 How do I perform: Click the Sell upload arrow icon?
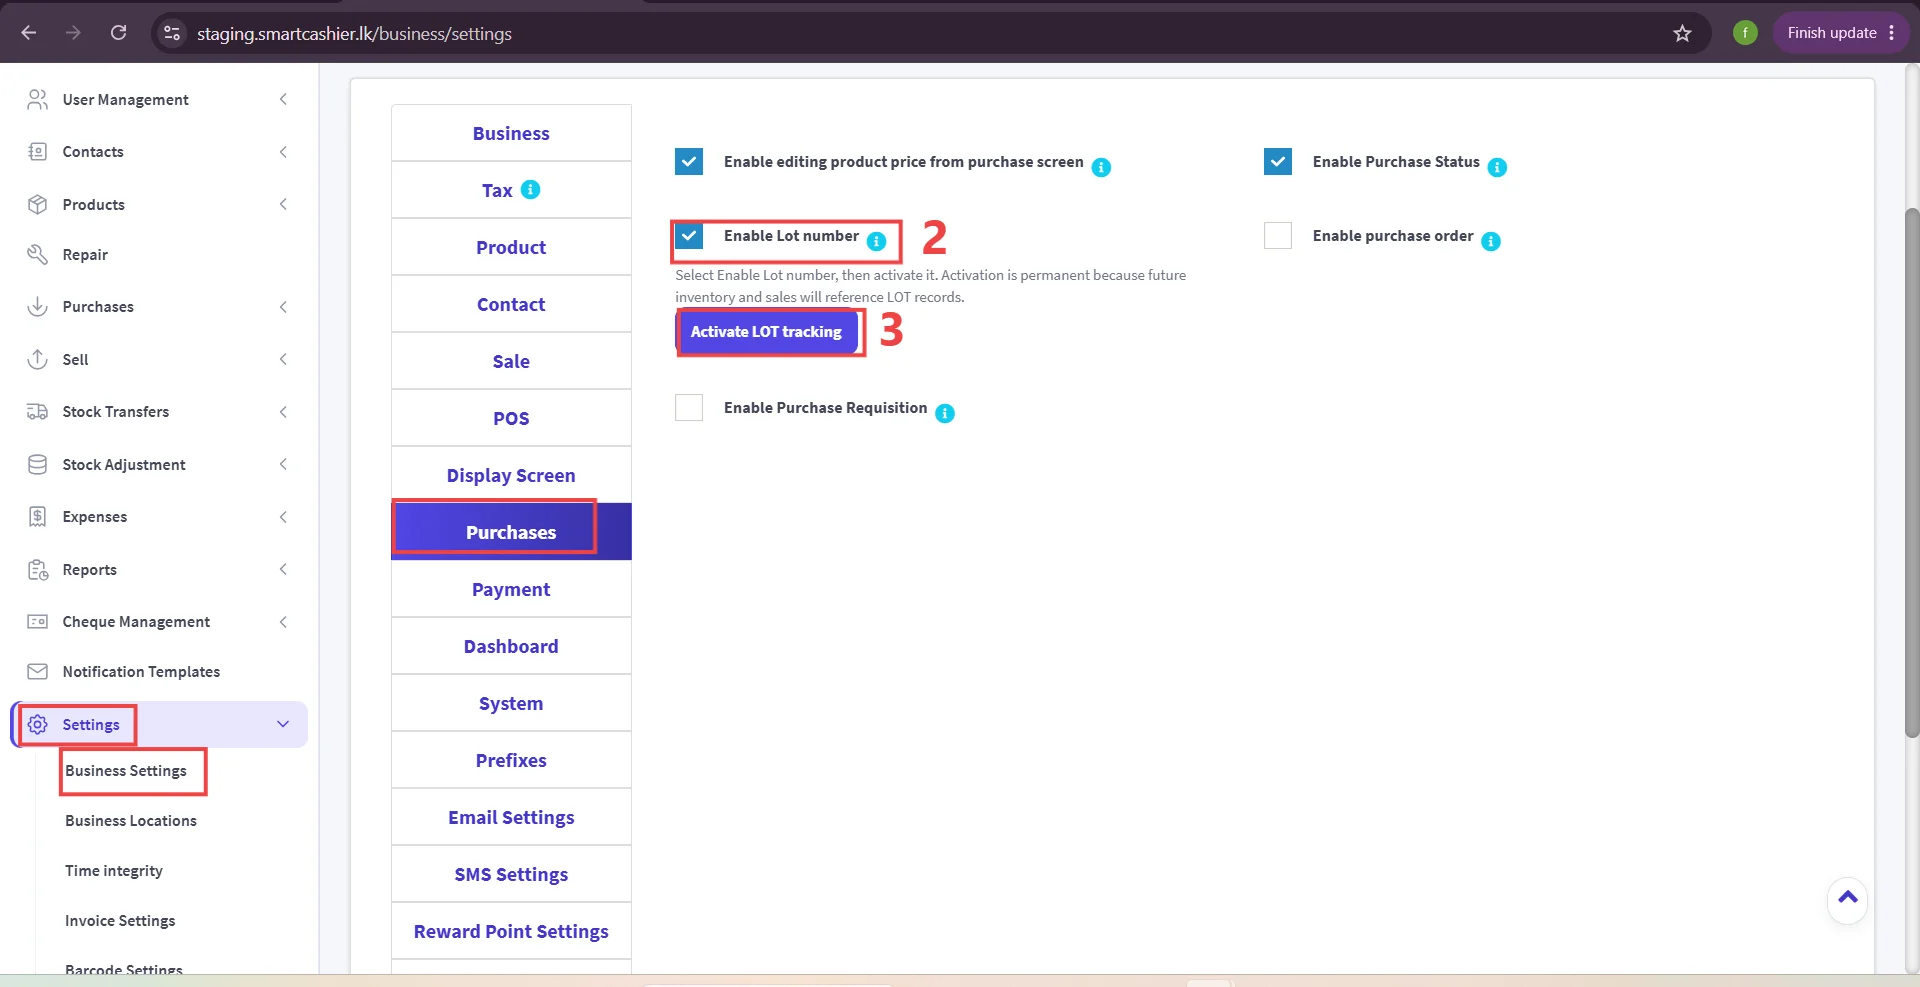pyautogui.click(x=37, y=359)
